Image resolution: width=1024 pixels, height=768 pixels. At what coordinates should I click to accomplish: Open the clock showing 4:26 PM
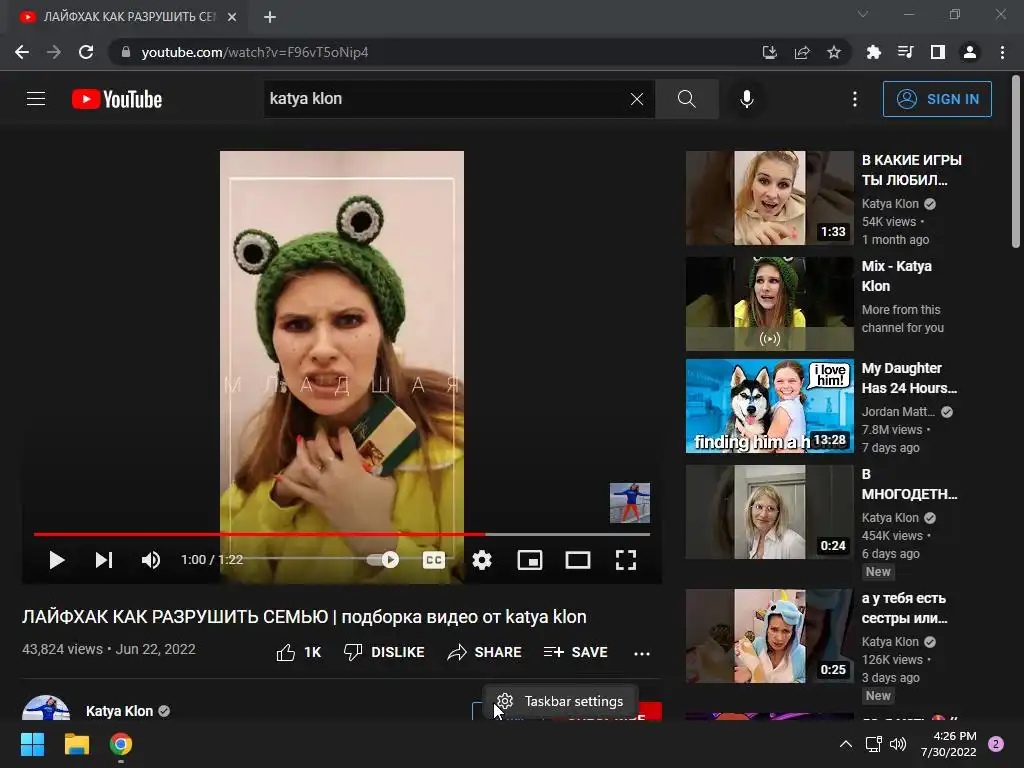948,744
